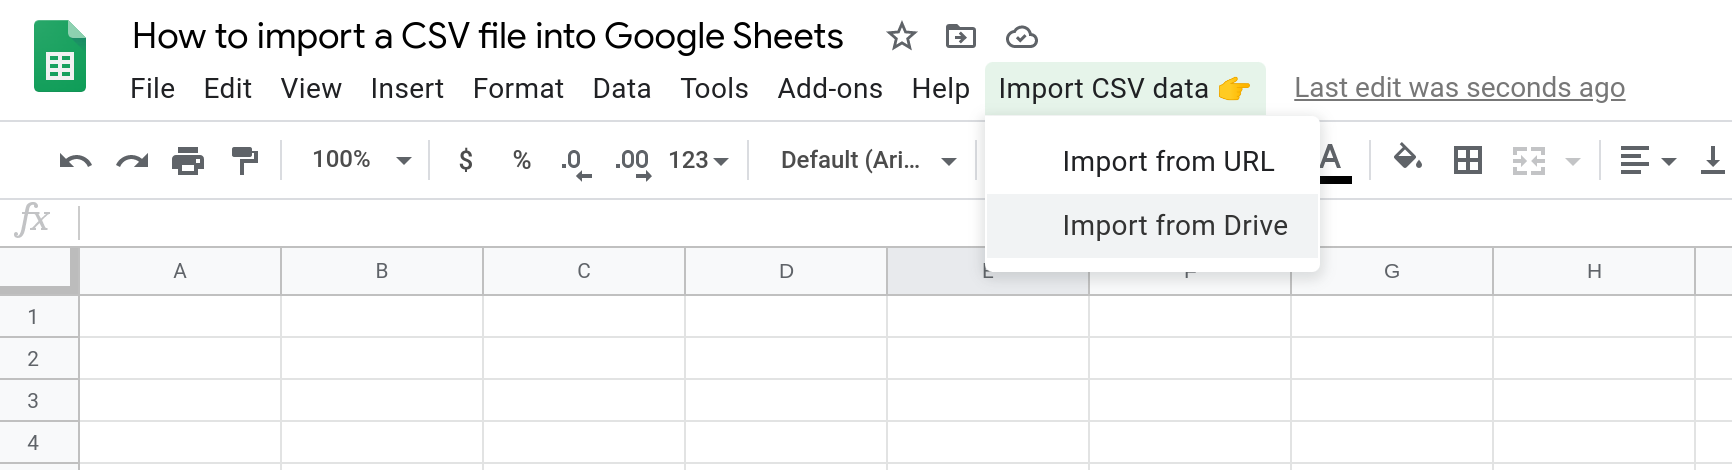Open the Default (Ari... font dropdown

tap(868, 160)
